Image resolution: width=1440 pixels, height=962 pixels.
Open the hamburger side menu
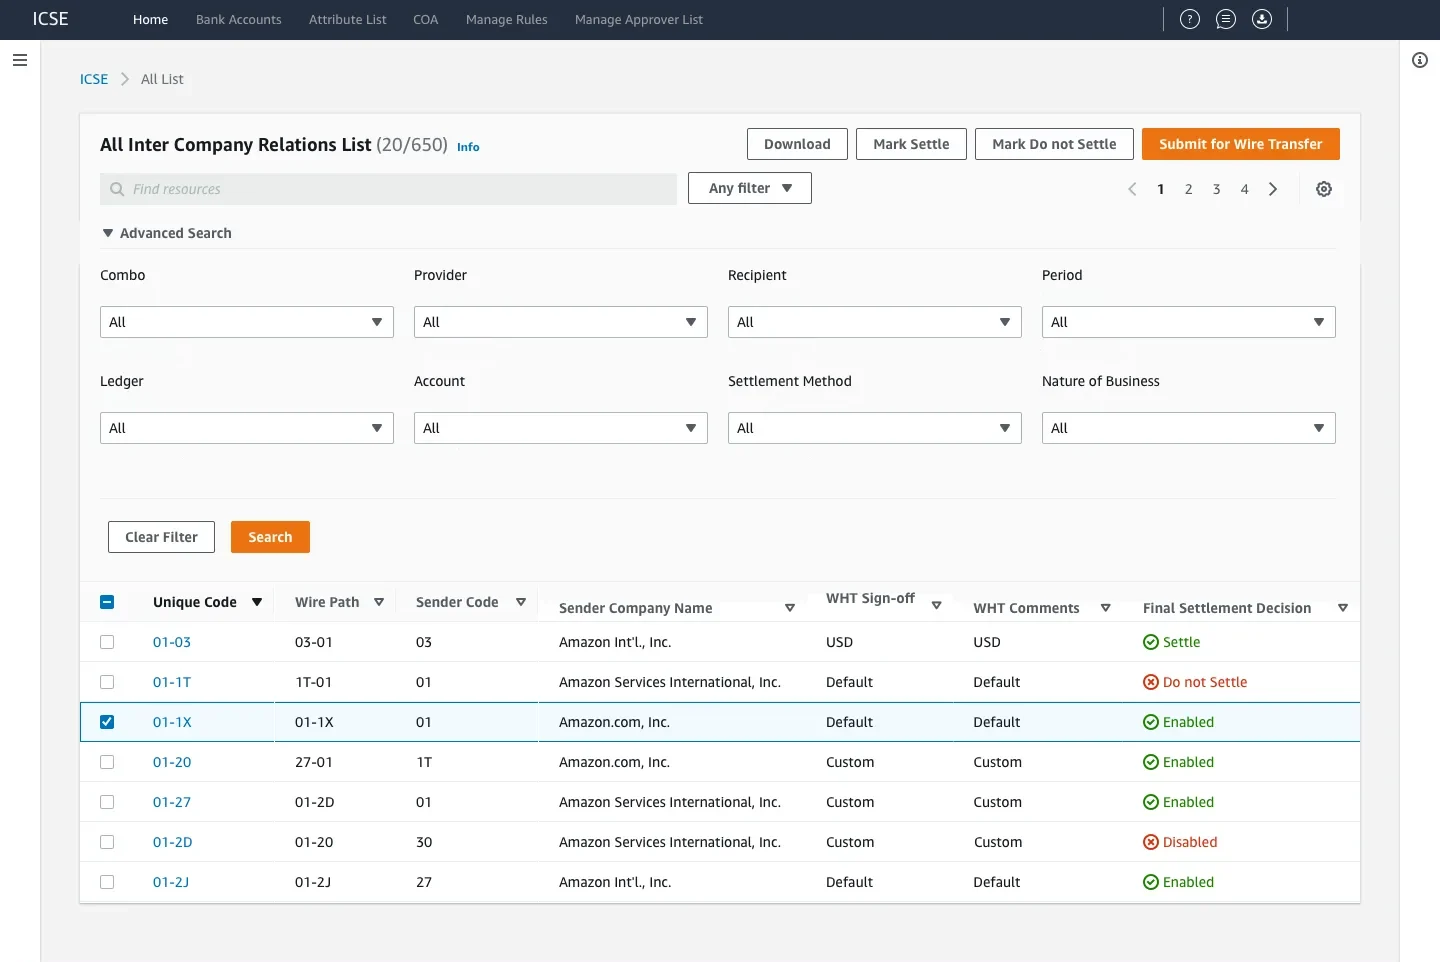click(x=19, y=60)
